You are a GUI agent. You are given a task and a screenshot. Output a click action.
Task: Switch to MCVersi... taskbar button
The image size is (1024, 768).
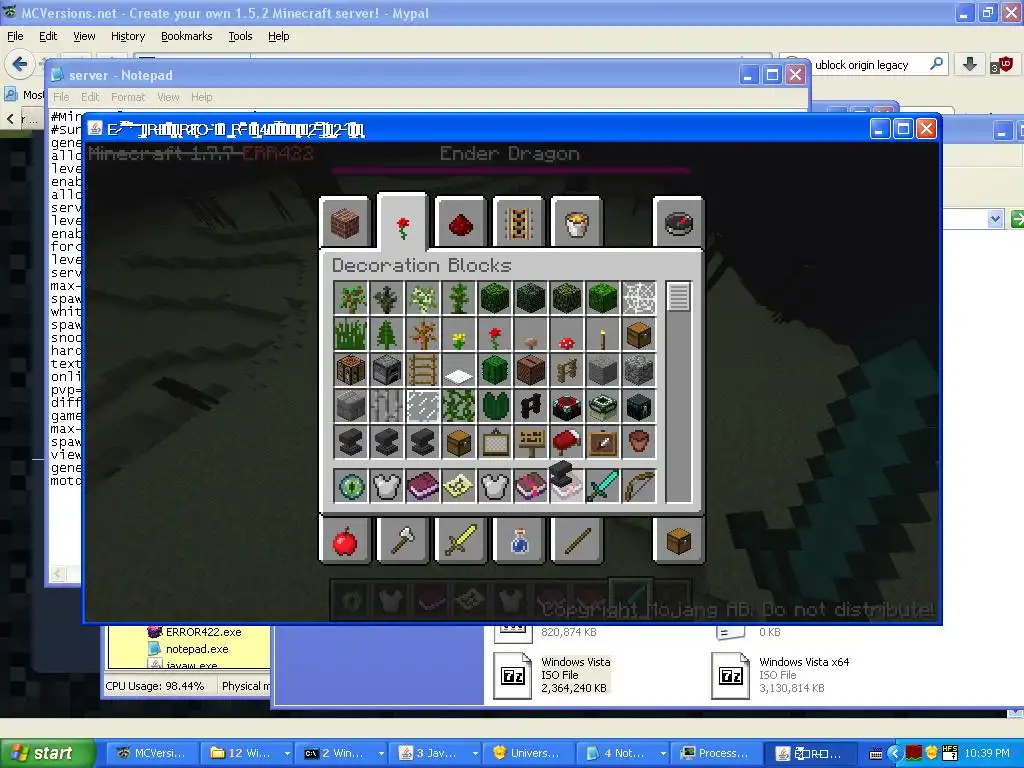151,753
